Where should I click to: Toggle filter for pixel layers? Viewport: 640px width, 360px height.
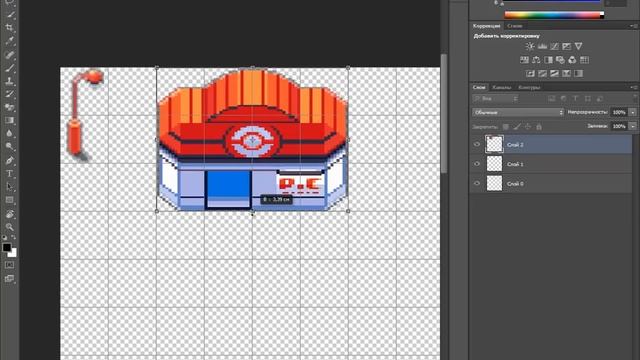pos(552,99)
